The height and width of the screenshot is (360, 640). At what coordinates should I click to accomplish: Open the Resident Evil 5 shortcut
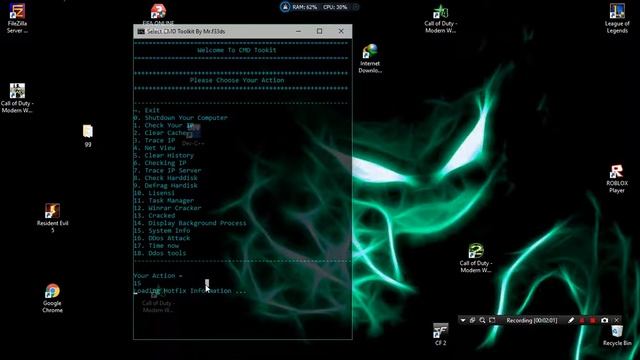pos(52,218)
